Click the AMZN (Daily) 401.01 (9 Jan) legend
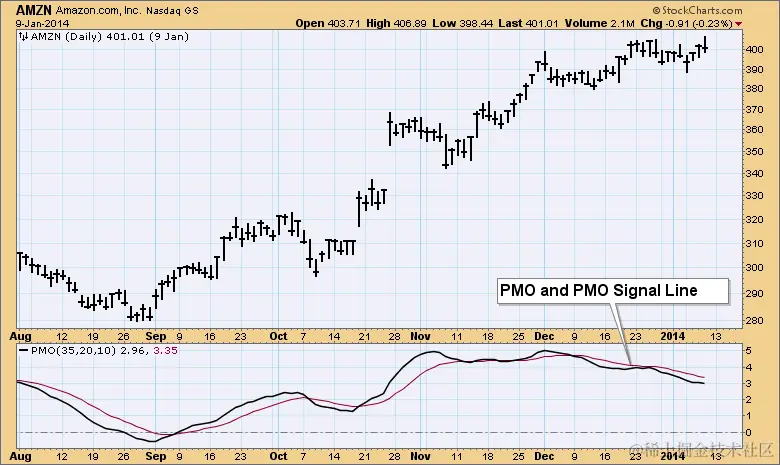The width and height of the screenshot is (780, 465). [110, 36]
